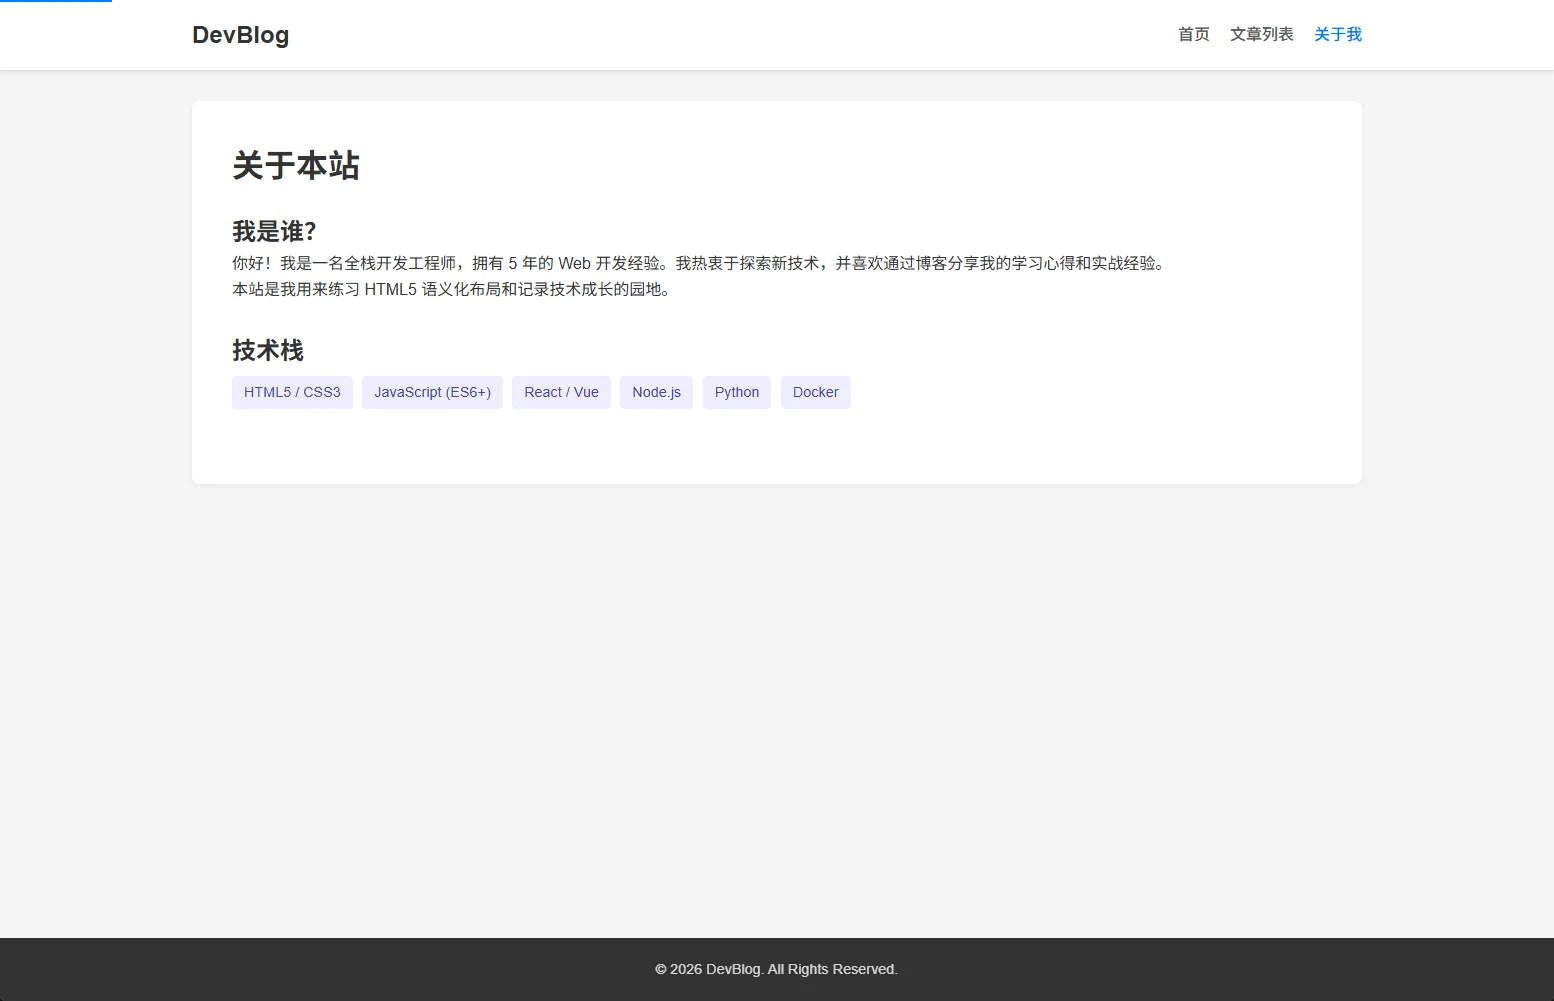Click the DevBlog site logo
The width and height of the screenshot is (1554, 1001).
(x=240, y=35)
